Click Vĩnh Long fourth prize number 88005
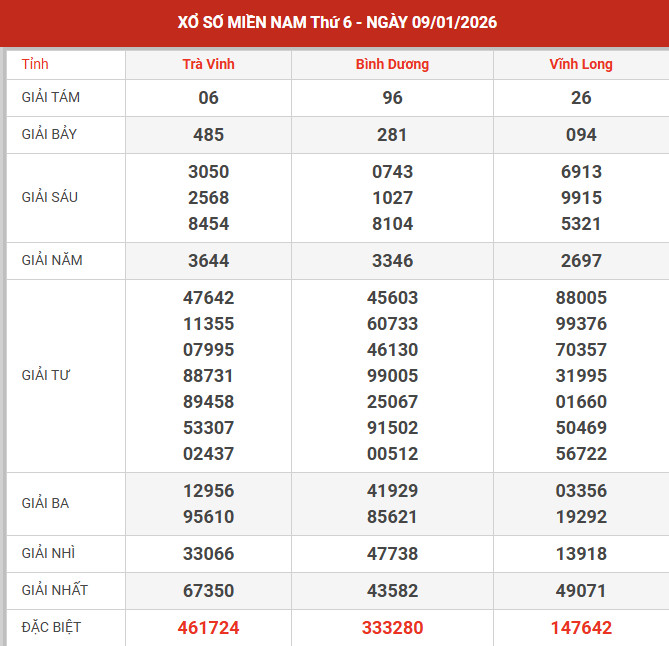 click(581, 298)
